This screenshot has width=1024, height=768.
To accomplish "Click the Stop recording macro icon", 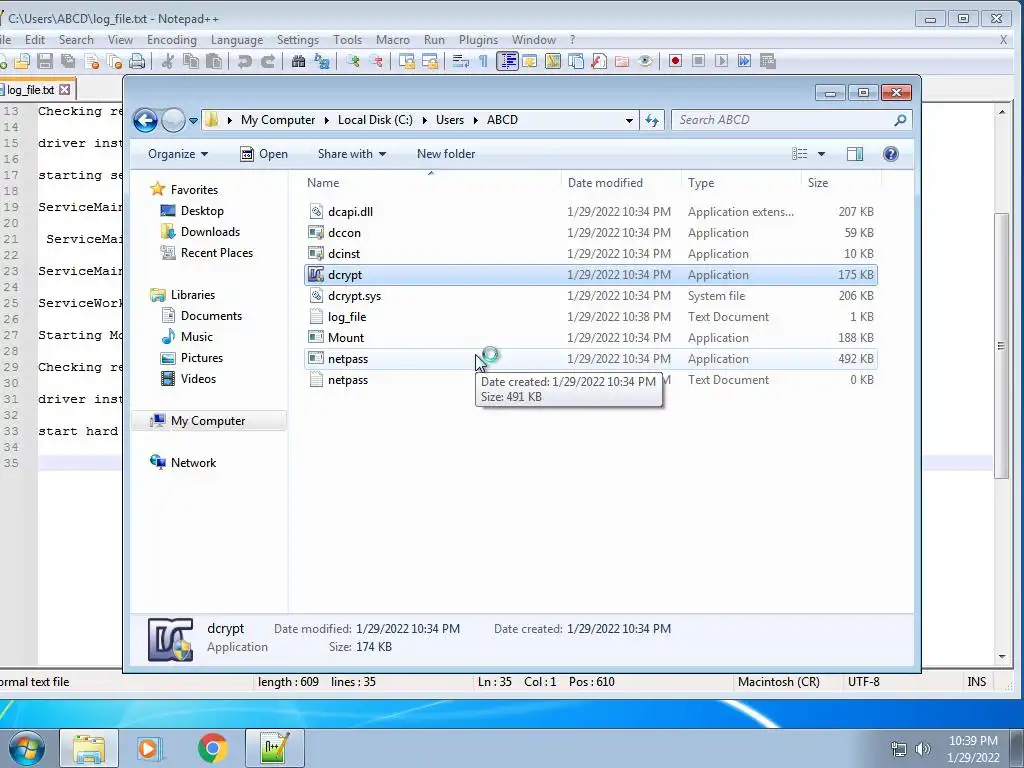I will click(698, 61).
